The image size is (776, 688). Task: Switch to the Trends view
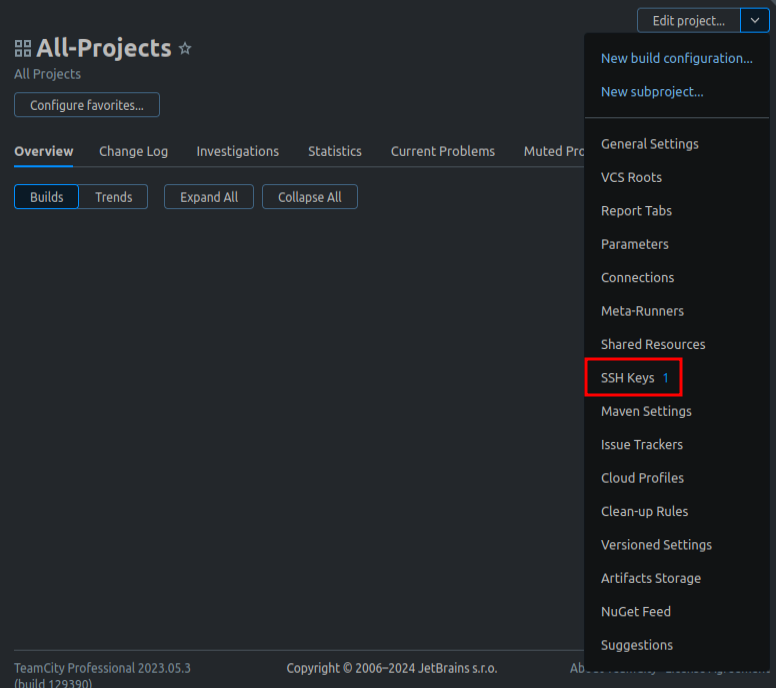click(113, 197)
